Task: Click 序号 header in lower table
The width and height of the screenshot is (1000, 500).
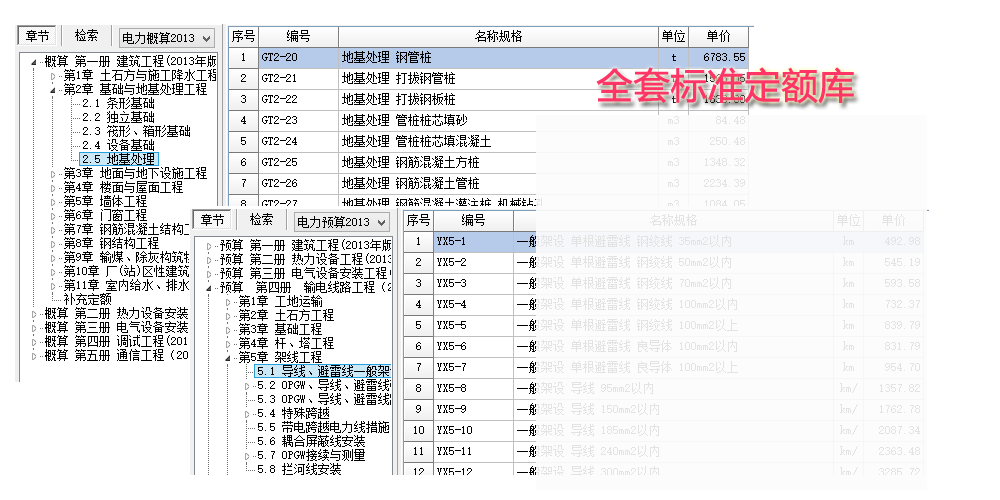Action: 418,221
